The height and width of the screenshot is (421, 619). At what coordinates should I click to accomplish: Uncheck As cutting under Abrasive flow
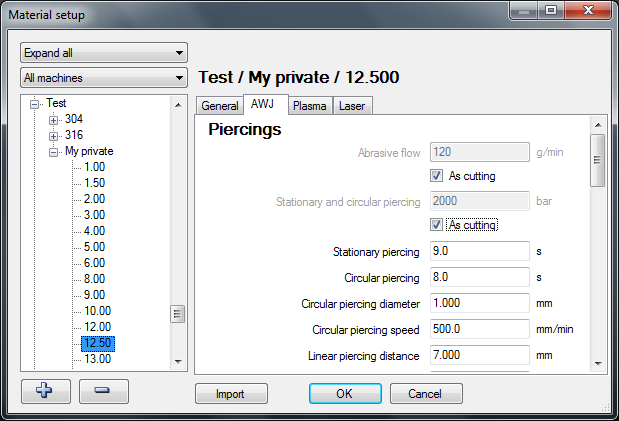click(437, 176)
